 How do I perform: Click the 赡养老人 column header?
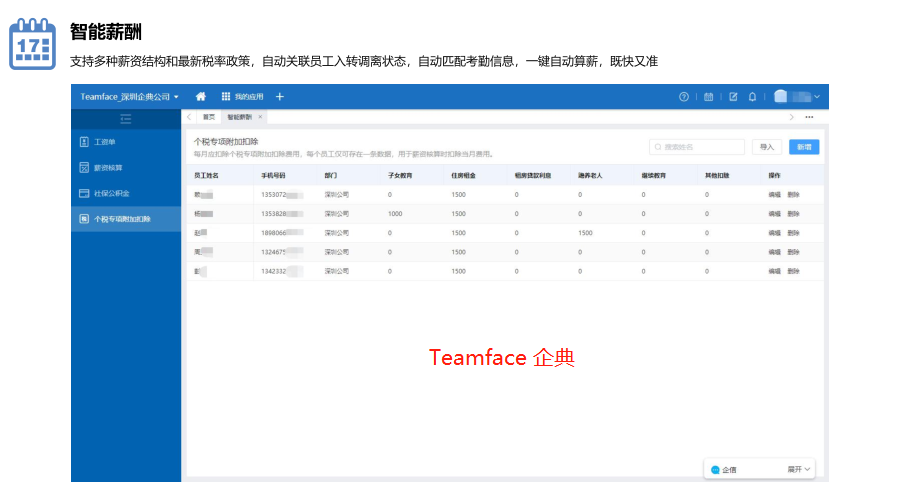click(x=590, y=175)
